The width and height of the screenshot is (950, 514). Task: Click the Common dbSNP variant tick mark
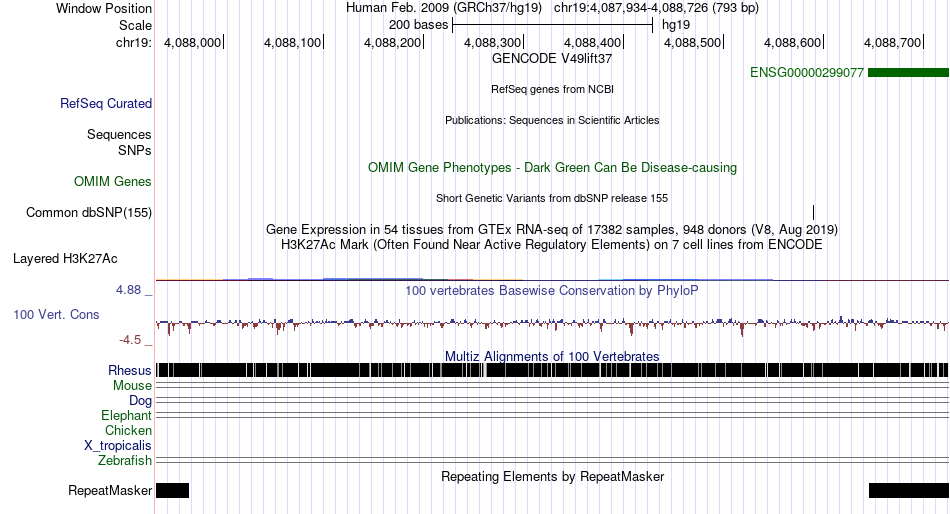point(813,212)
